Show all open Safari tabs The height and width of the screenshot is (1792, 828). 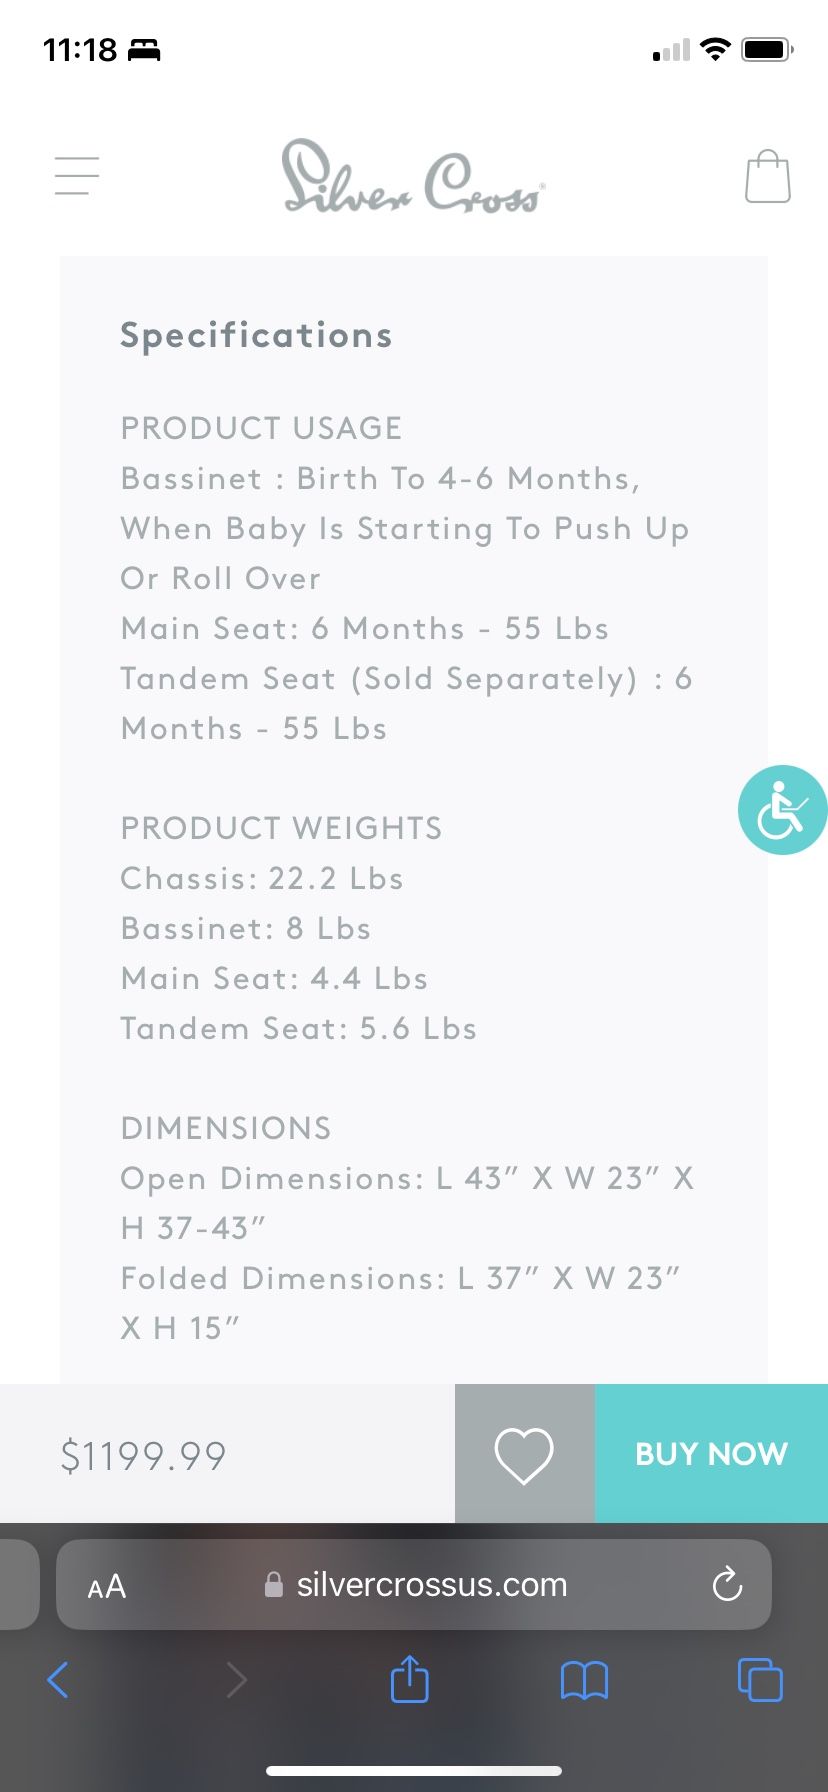[x=760, y=1679]
